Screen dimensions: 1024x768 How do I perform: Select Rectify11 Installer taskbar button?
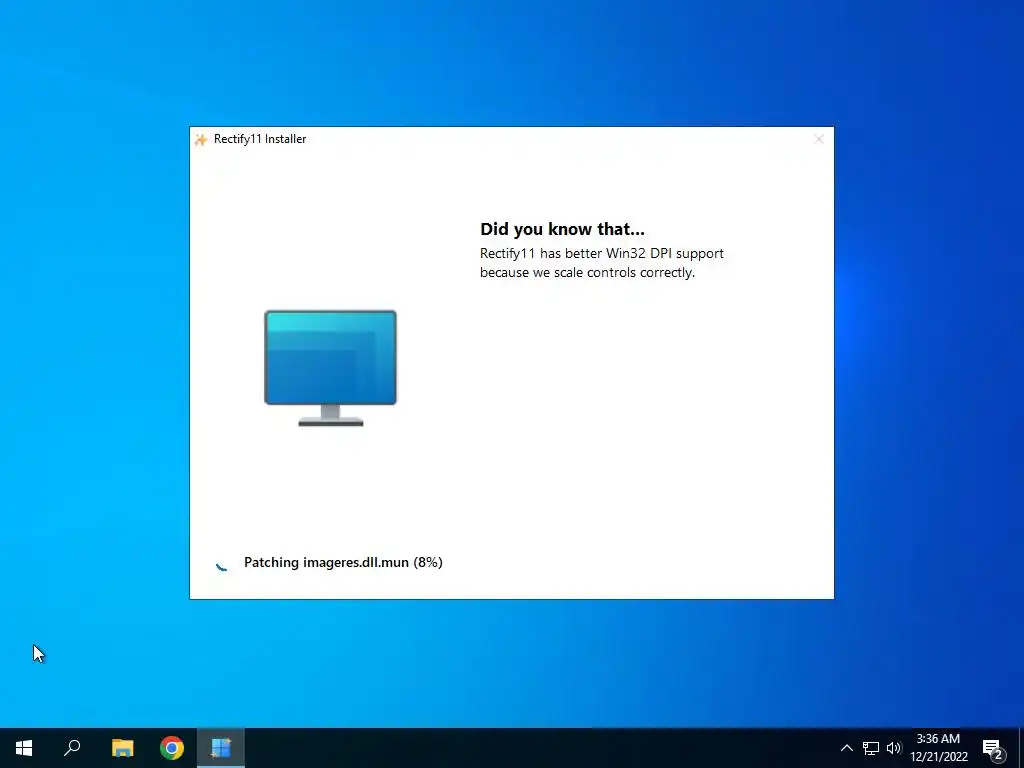(221, 748)
